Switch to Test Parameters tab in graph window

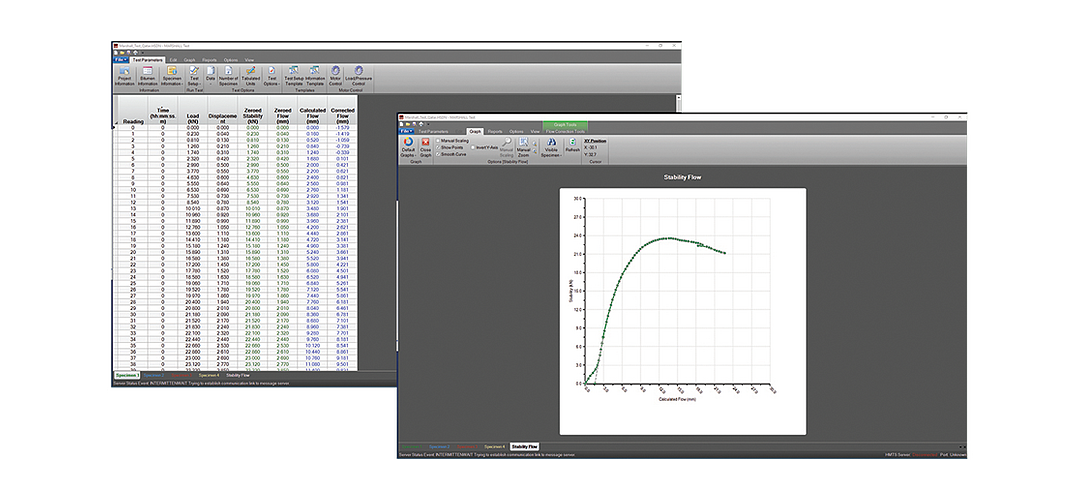[x=434, y=131]
